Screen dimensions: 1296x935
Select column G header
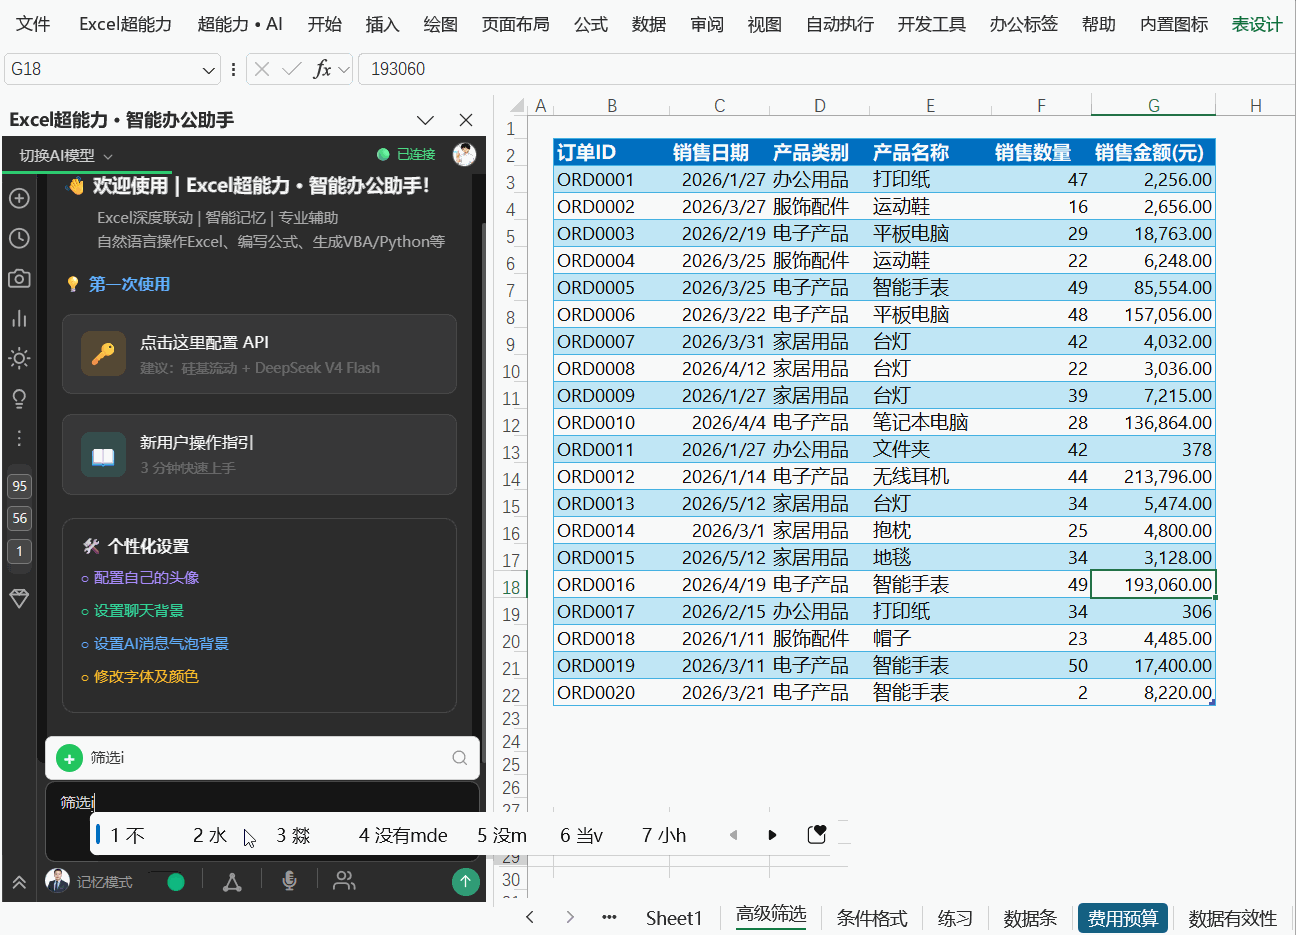pyautogui.click(x=1153, y=105)
